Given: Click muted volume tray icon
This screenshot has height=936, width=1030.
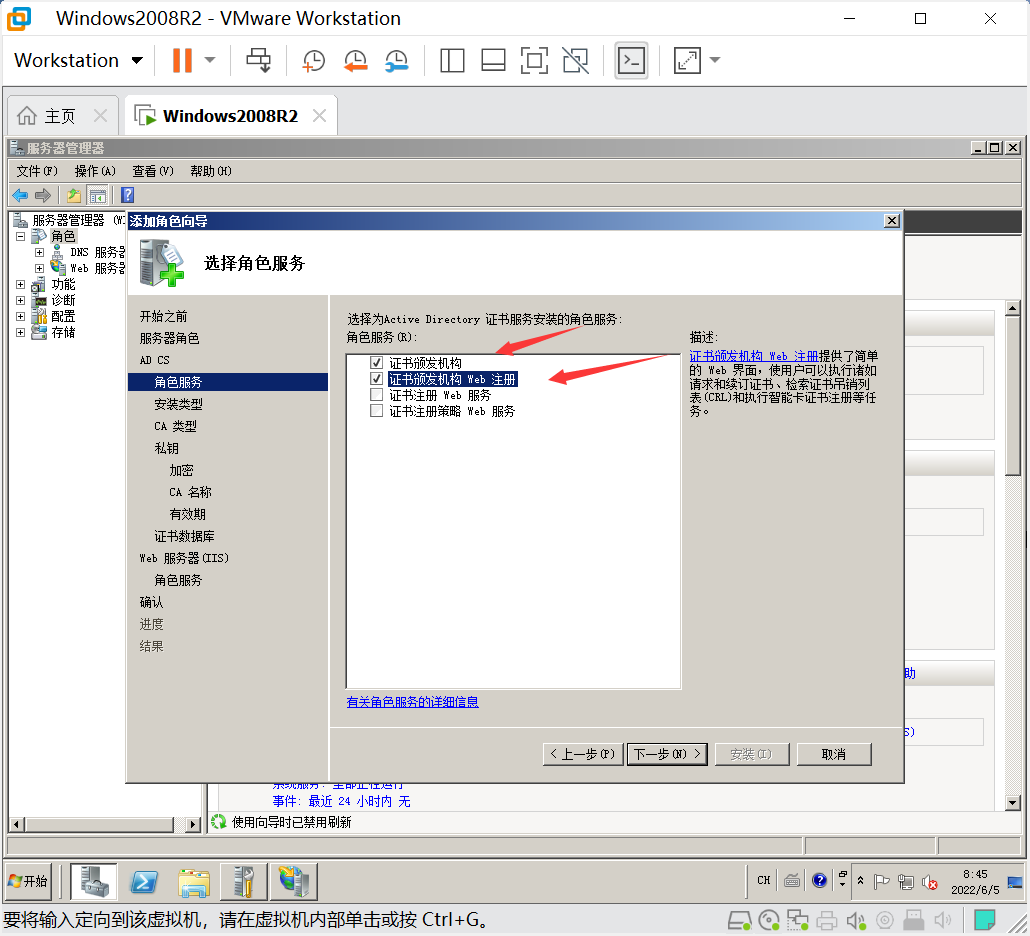Looking at the screenshot, I should point(929,881).
